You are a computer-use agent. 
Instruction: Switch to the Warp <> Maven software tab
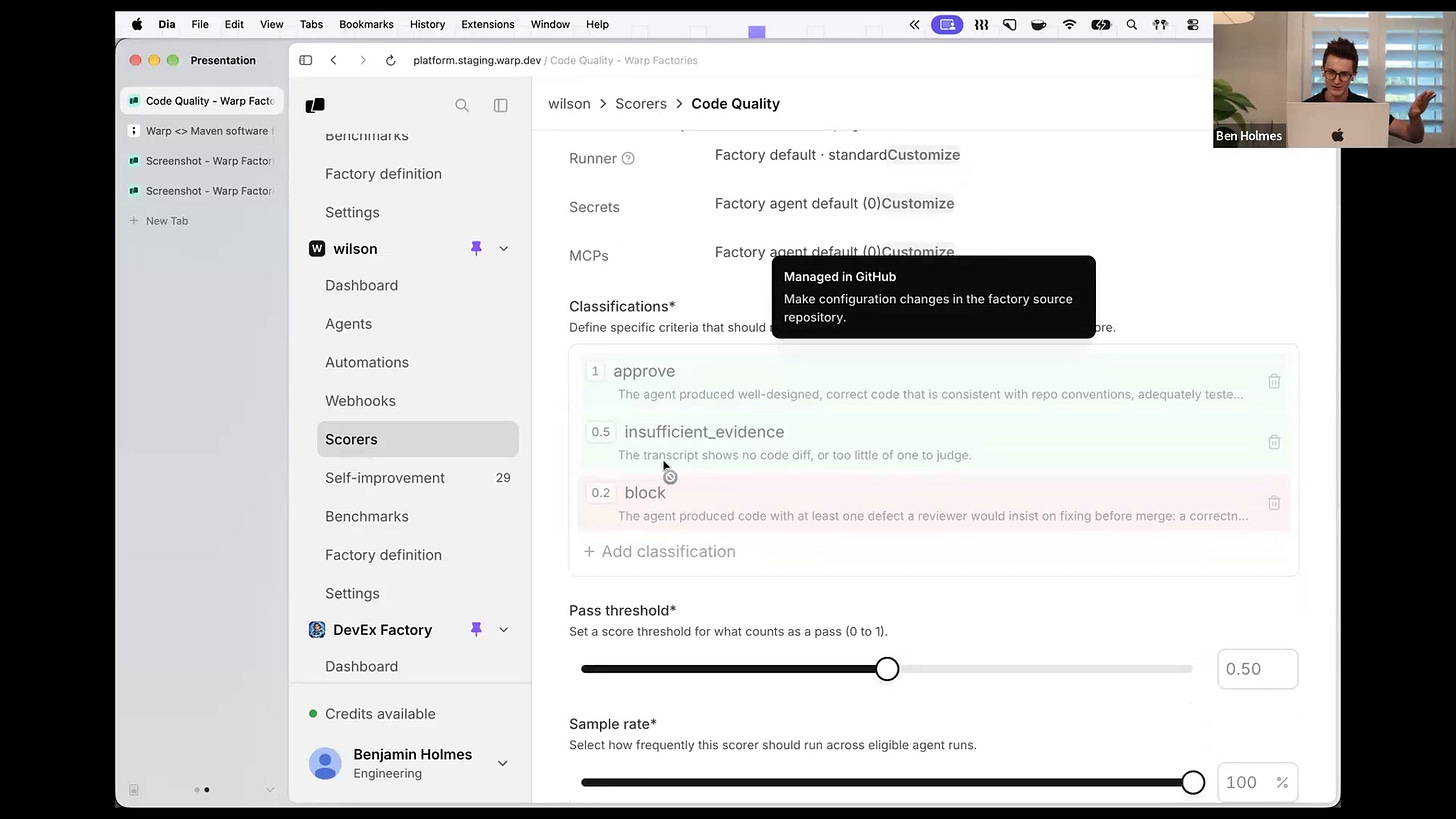pyautogui.click(x=202, y=131)
